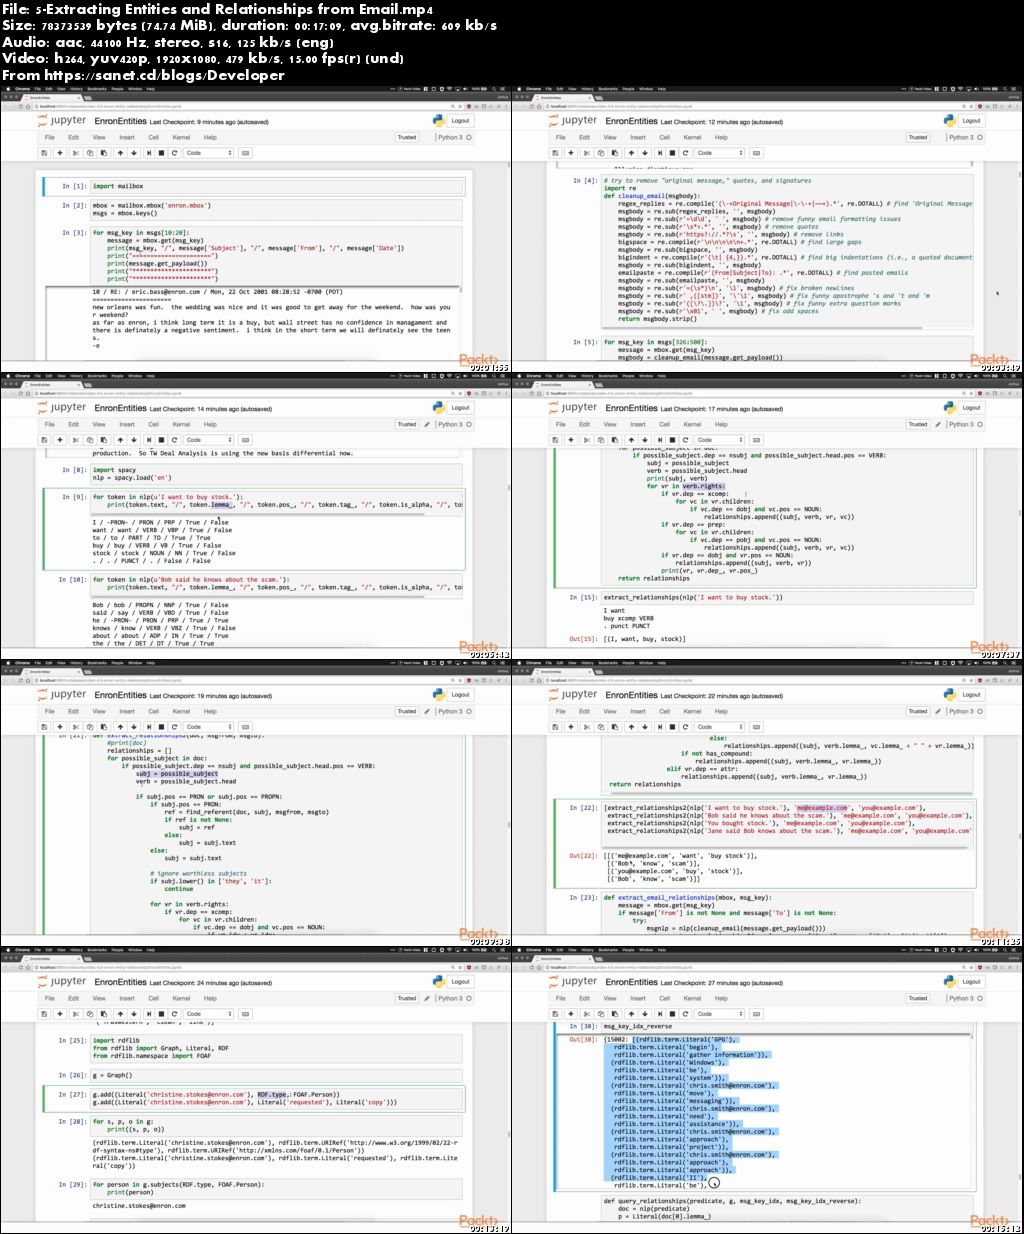Open Code cell-type dropdown in 17-minutes-ago notebook
The height and width of the screenshot is (1234, 1024).
pyautogui.click(x=720, y=440)
